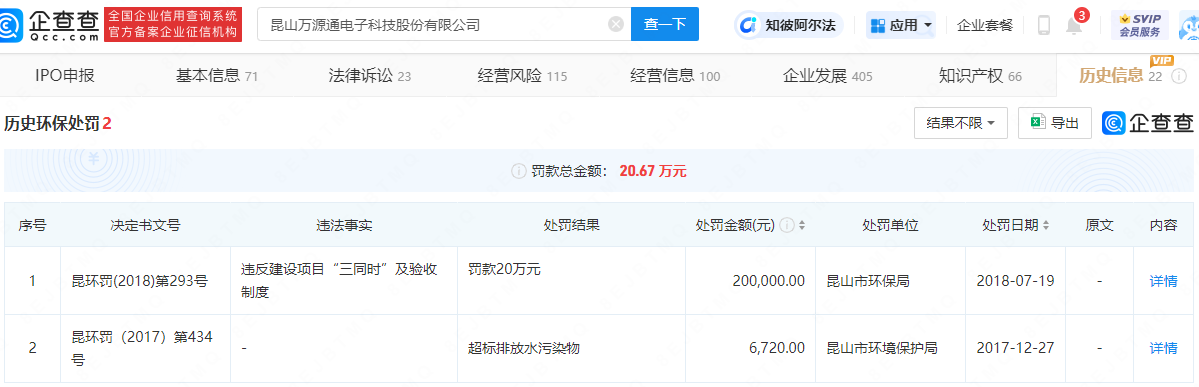The width and height of the screenshot is (1199, 387).
Task: Clear the search box with X icon
Action: click(x=616, y=24)
